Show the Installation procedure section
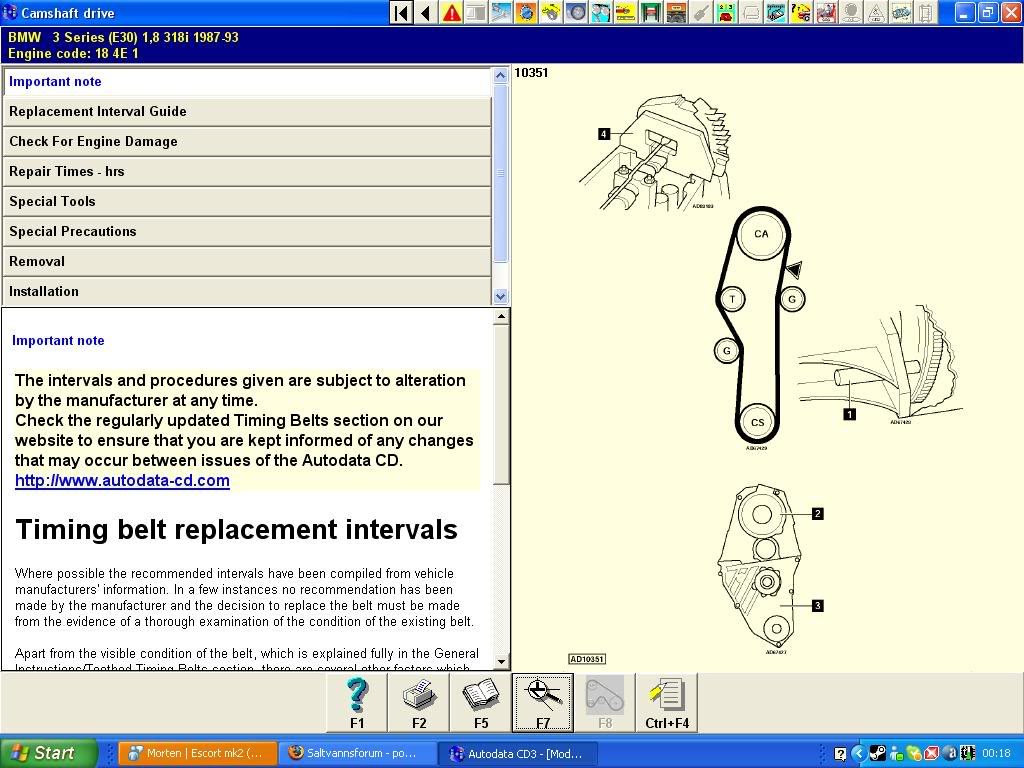Image resolution: width=1024 pixels, height=768 pixels. pyautogui.click(x=247, y=291)
